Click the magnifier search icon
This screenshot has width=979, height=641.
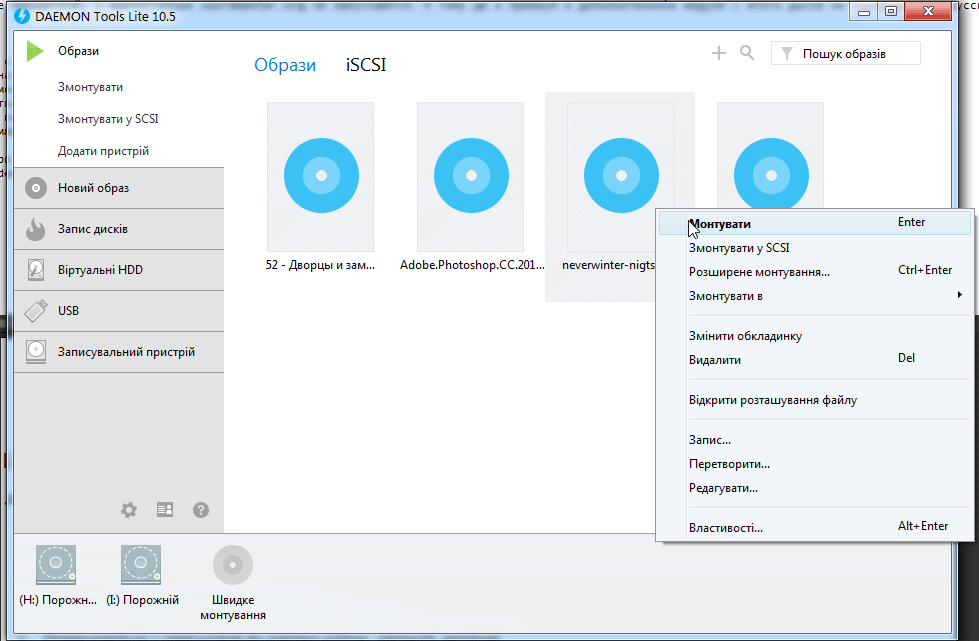tap(747, 53)
